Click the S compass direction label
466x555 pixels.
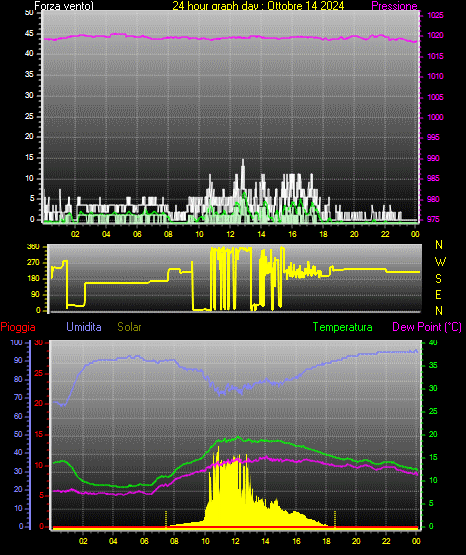[438, 279]
